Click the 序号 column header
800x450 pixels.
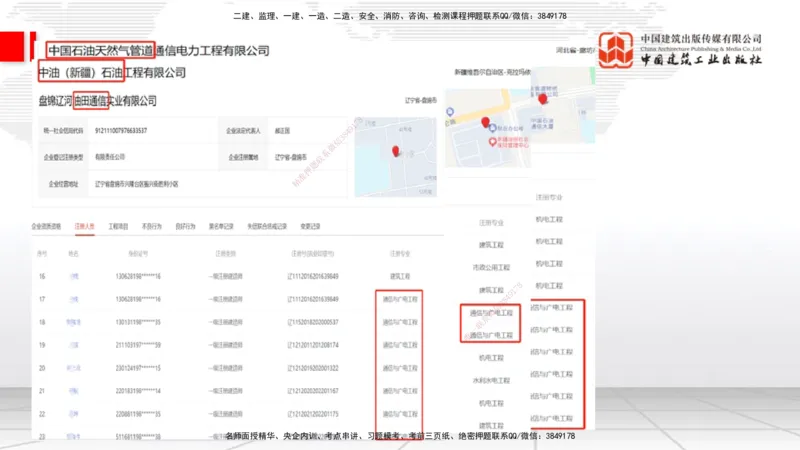coord(42,254)
